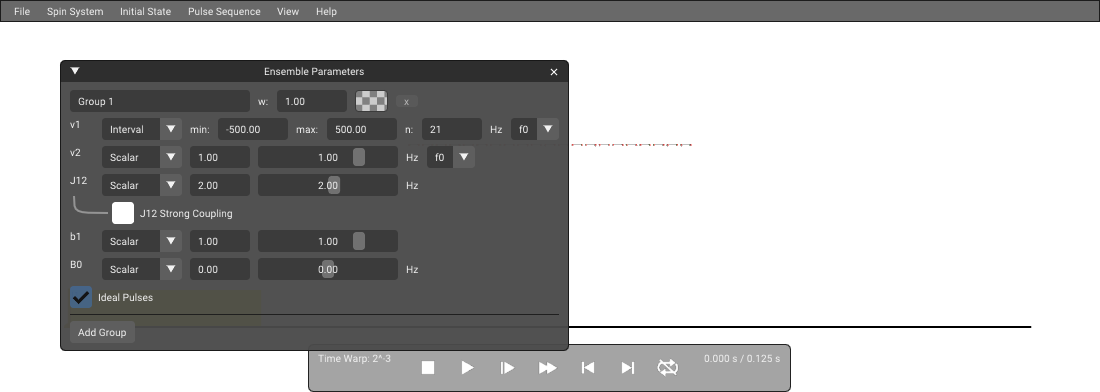Collapse the Ensemble Parameters panel triangle

(x=75, y=71)
